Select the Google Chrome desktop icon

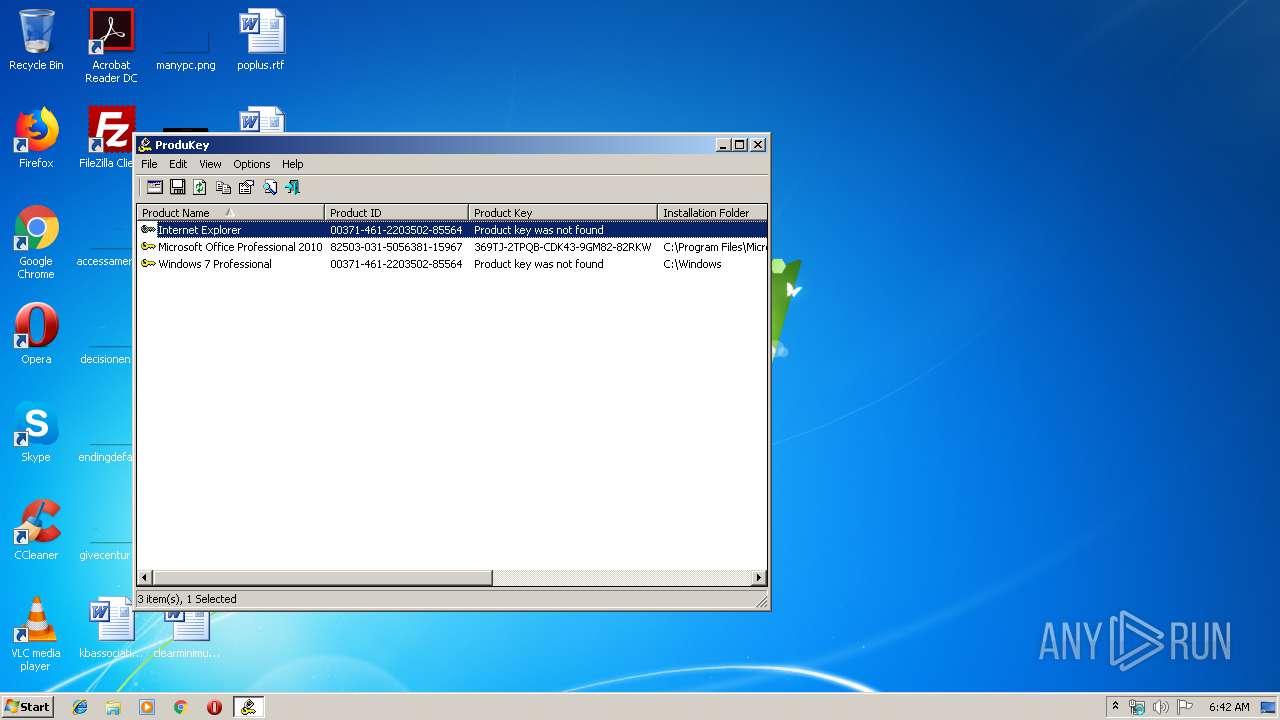click(x=36, y=243)
